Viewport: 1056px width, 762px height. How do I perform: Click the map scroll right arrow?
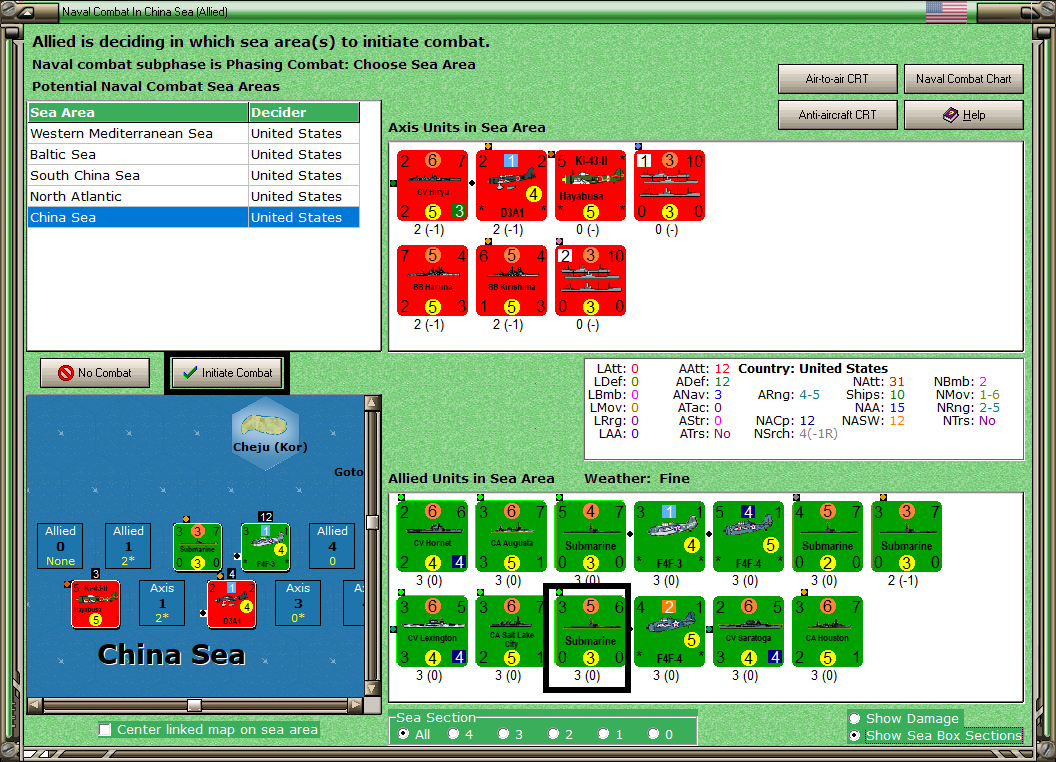point(356,705)
